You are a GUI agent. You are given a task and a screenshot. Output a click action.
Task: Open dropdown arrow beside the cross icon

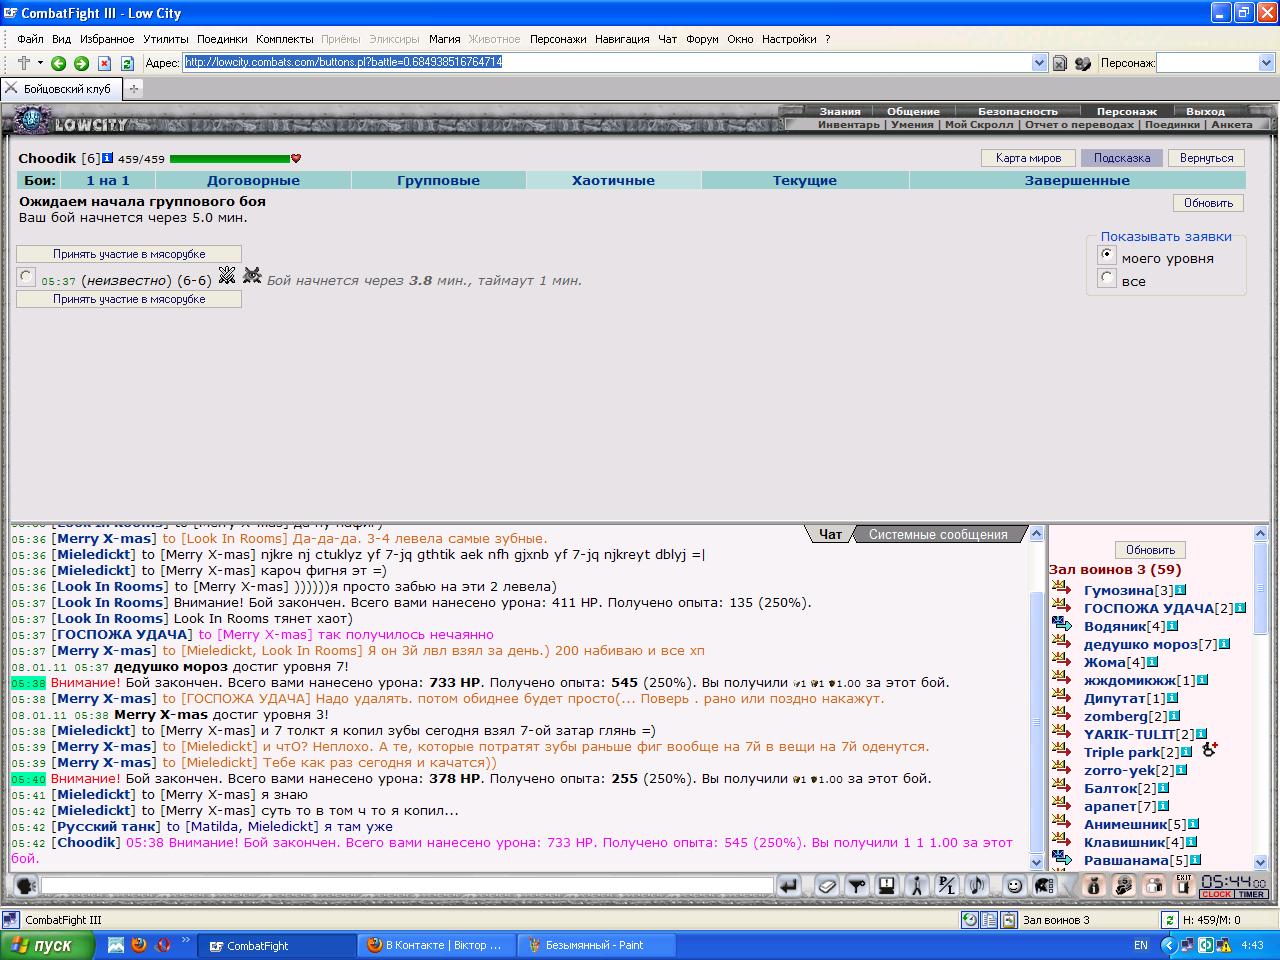(40, 63)
